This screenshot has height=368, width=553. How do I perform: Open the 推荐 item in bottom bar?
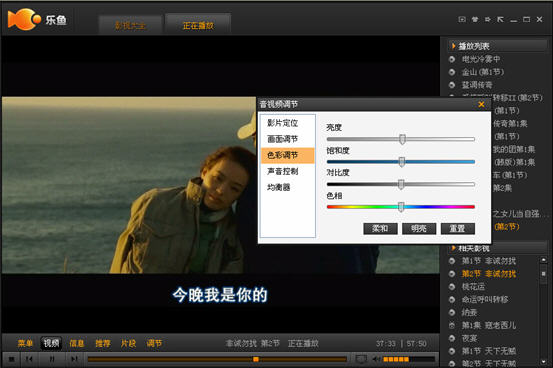point(103,343)
